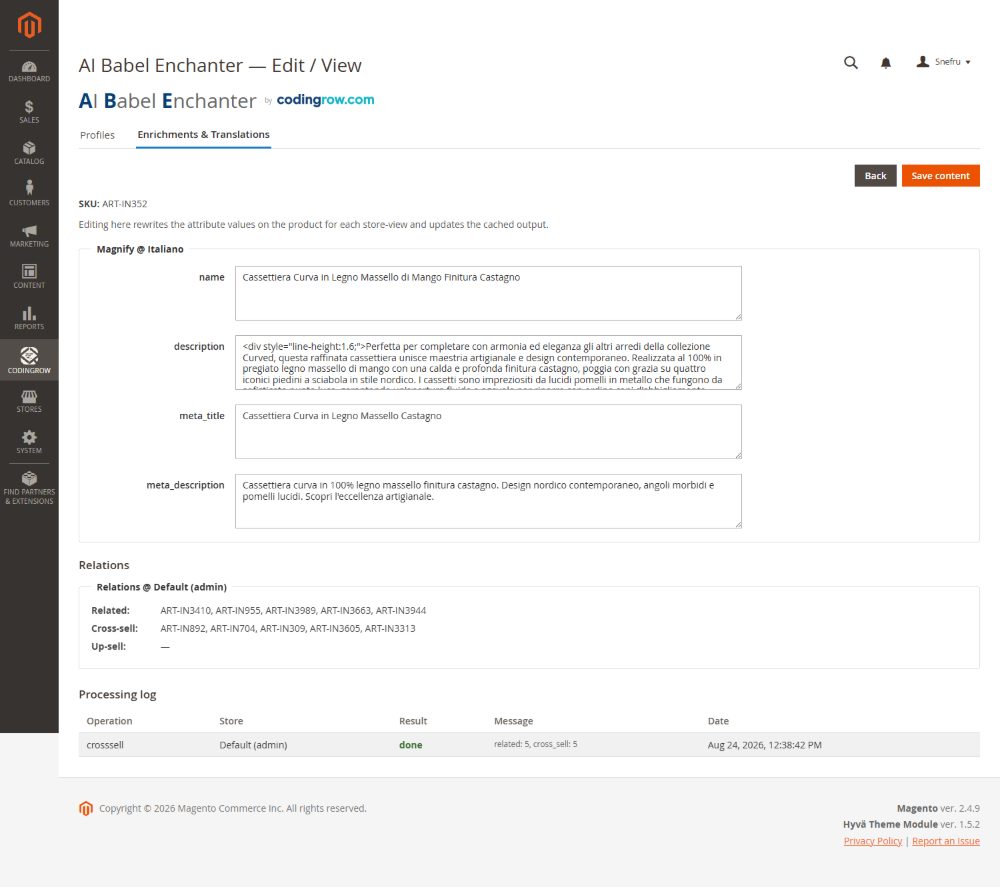Click into the description text area
The image size is (1000, 887).
(x=488, y=362)
